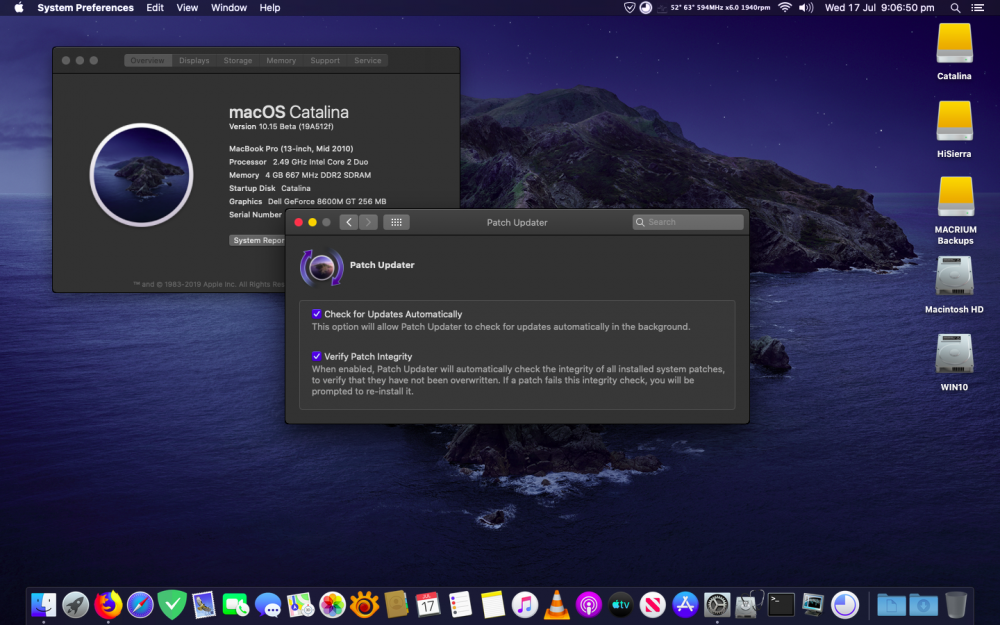
Task: Go back in Patch Updater window
Action: 348,222
